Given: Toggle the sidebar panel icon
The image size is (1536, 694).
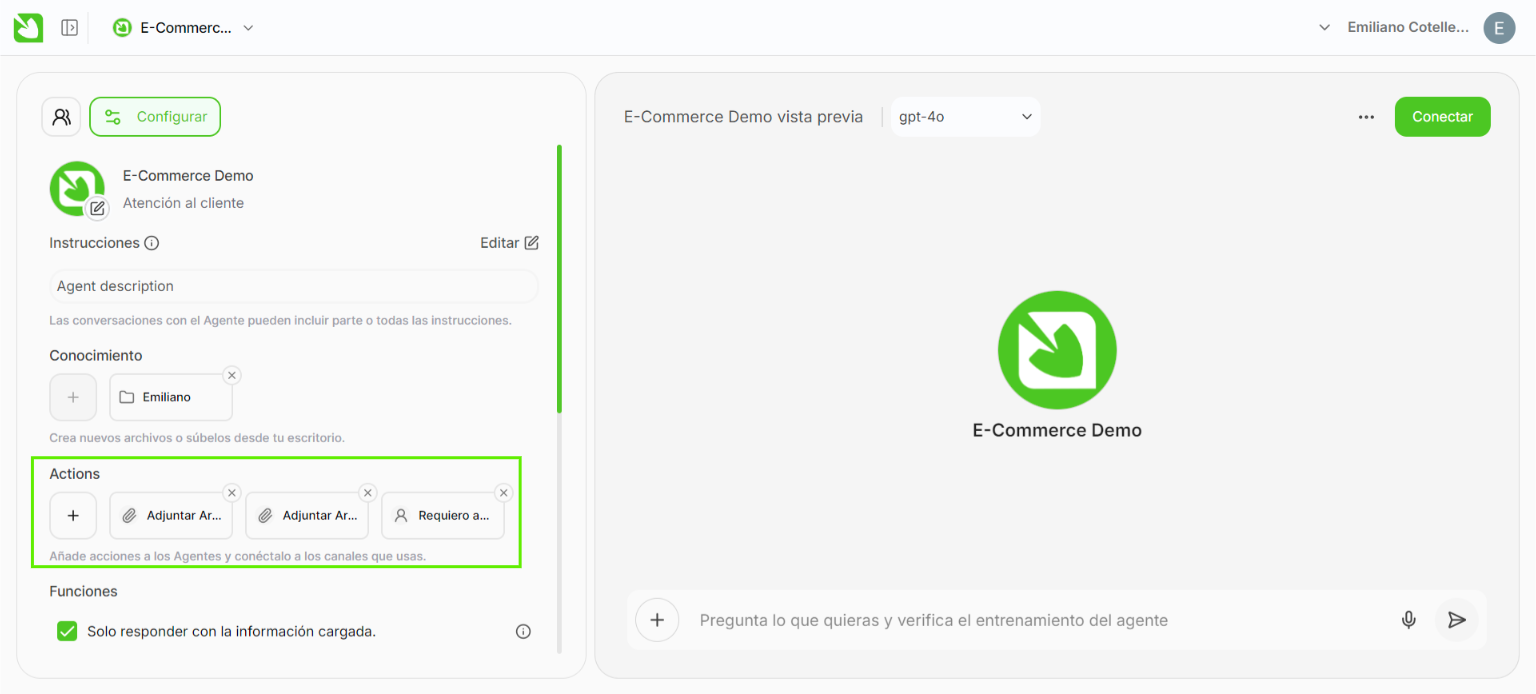Looking at the screenshot, I should (x=69, y=28).
